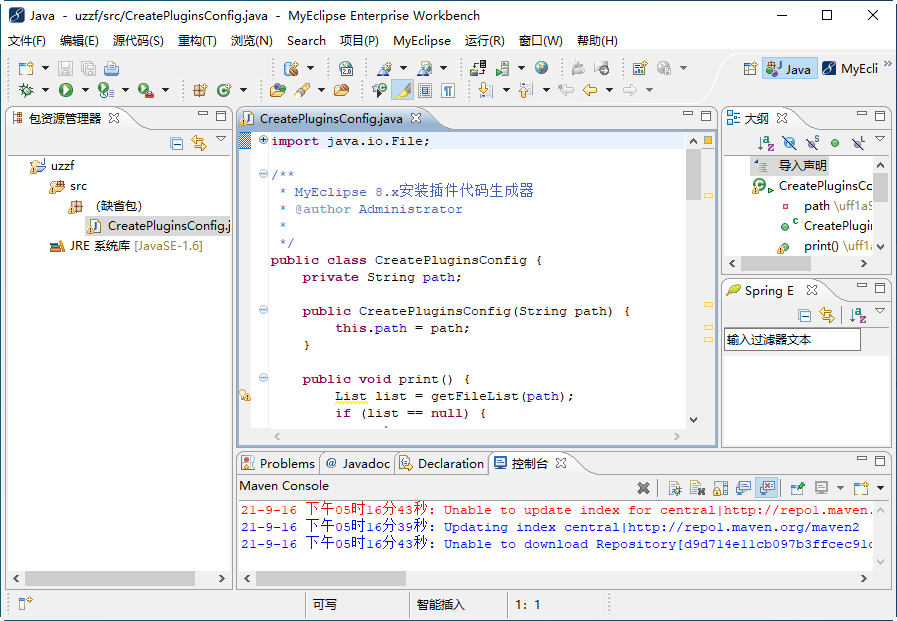Expand the folded import declarations
Viewport: 897px width, 621px height.
click(263, 140)
